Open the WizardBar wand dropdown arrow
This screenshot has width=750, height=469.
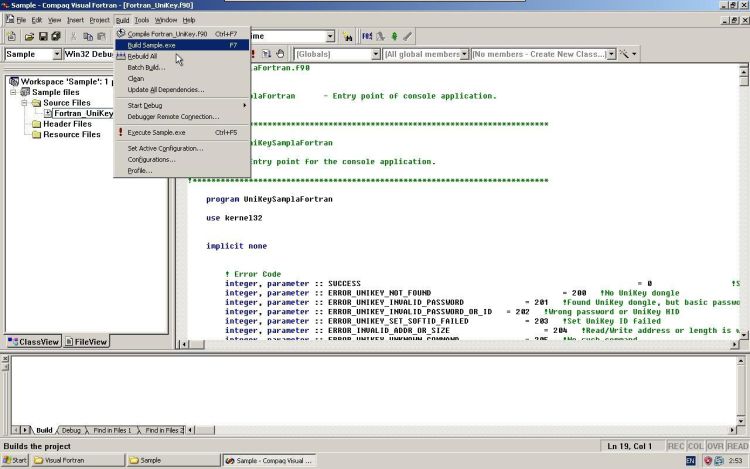point(634,54)
